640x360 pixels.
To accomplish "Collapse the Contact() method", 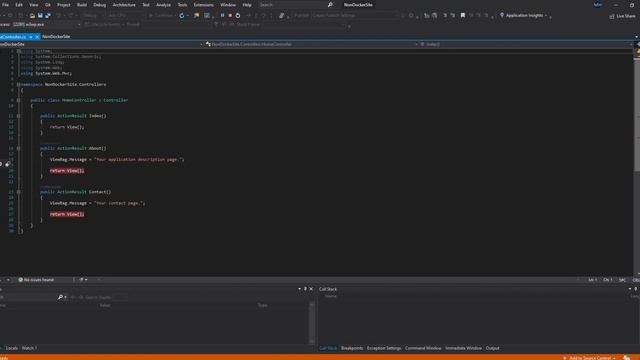I will [18, 192].
